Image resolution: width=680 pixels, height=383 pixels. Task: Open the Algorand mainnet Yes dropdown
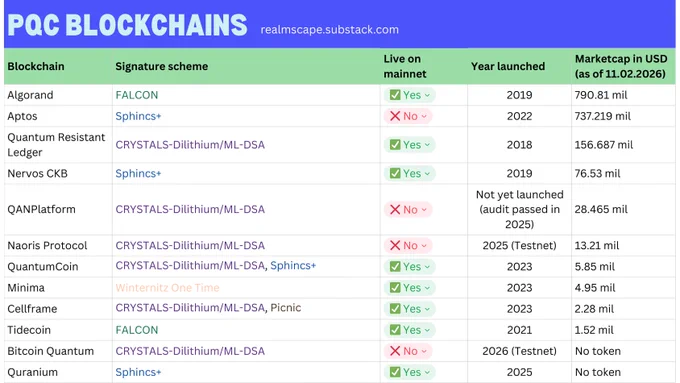409,95
